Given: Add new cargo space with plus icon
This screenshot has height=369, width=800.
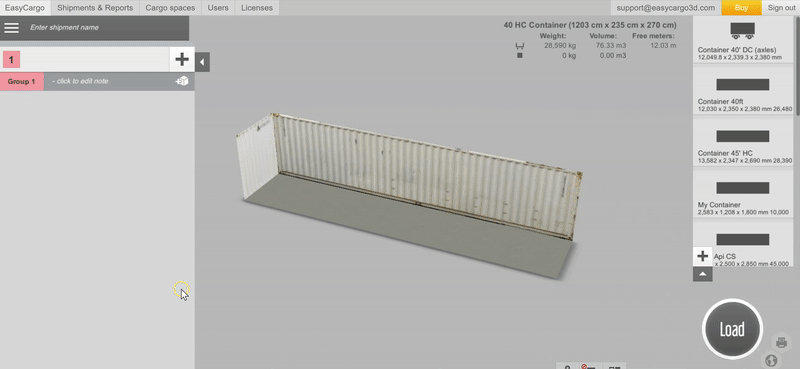Looking at the screenshot, I should 703,256.
